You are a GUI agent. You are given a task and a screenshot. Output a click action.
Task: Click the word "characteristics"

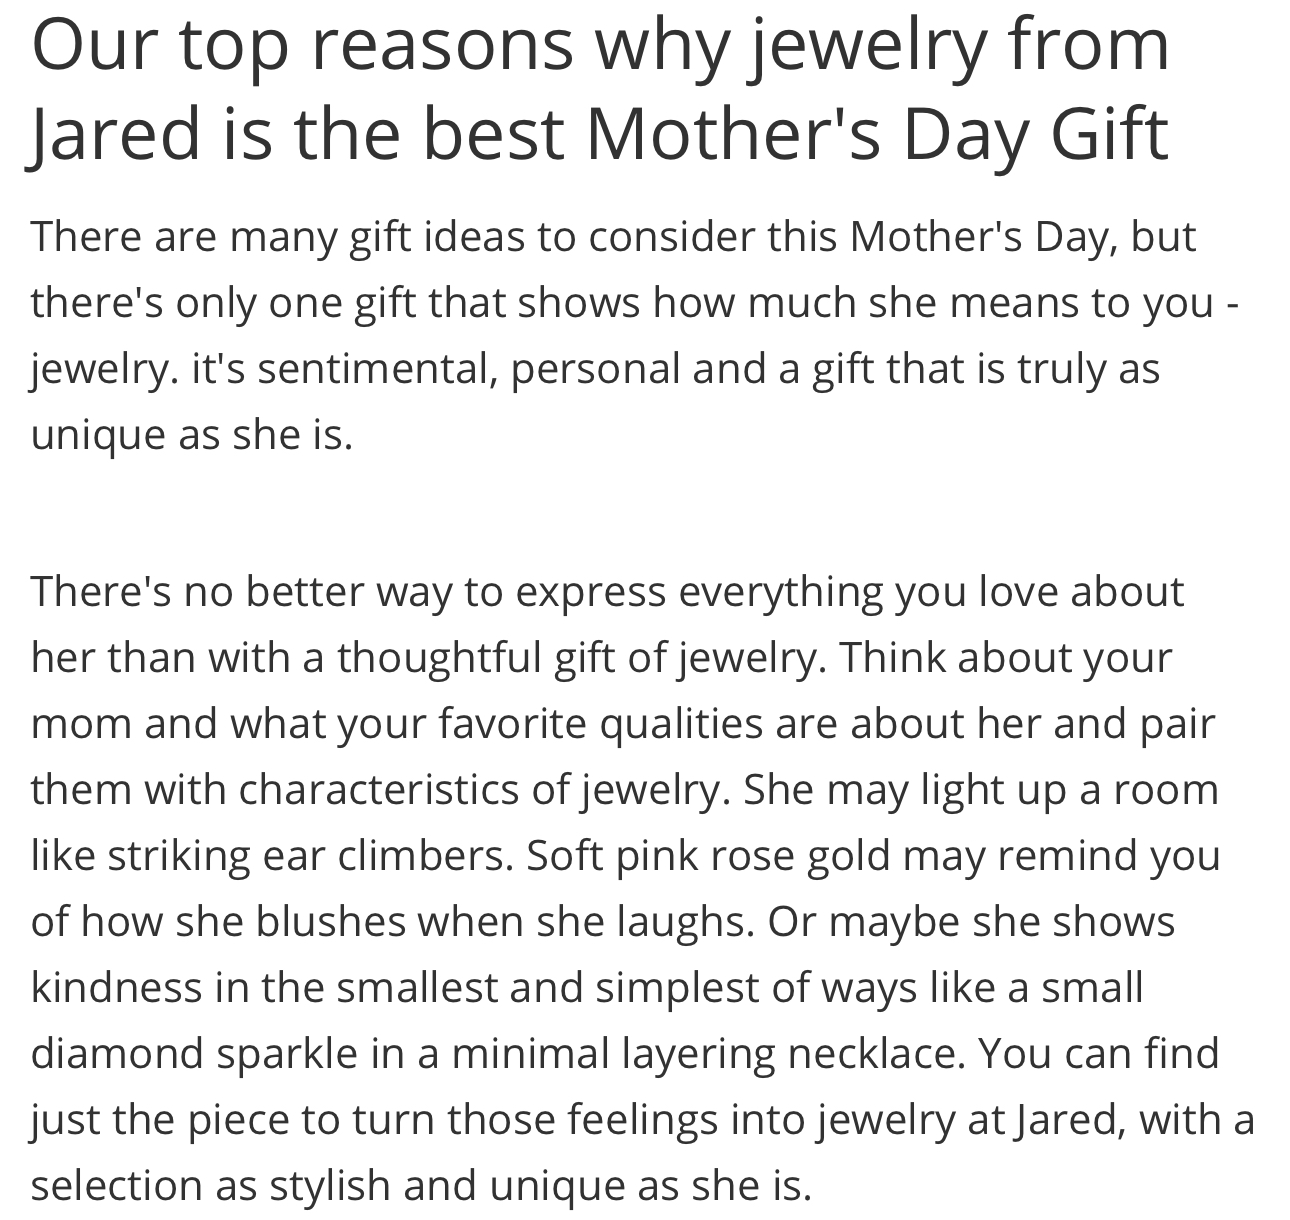tap(378, 789)
